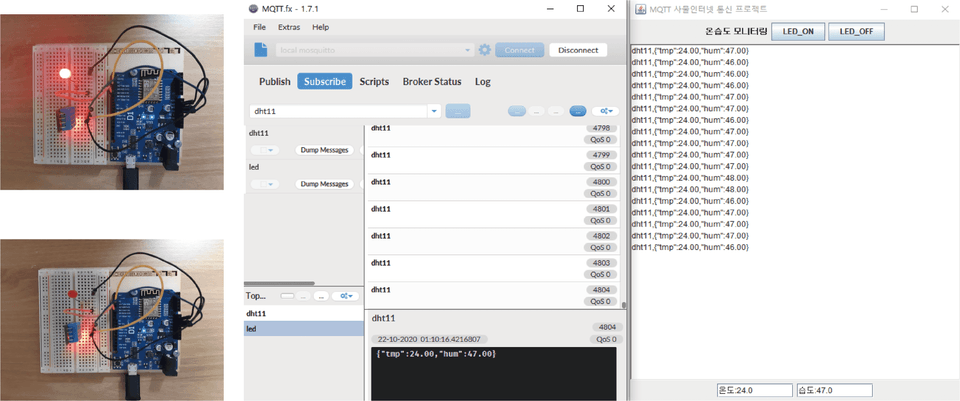Select led in the topics collector list
Screen dimensions: 960x401
coord(304,329)
